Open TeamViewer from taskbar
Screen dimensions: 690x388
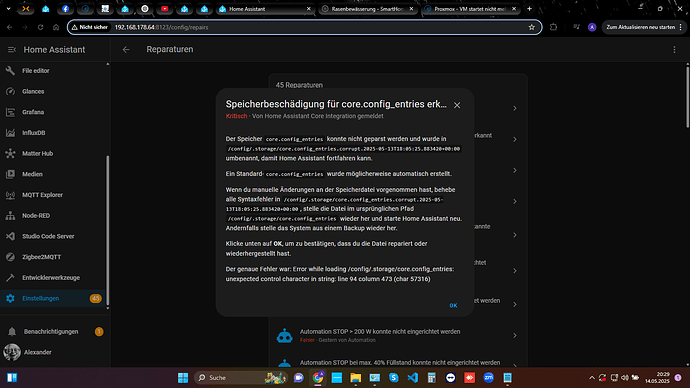coord(450,377)
